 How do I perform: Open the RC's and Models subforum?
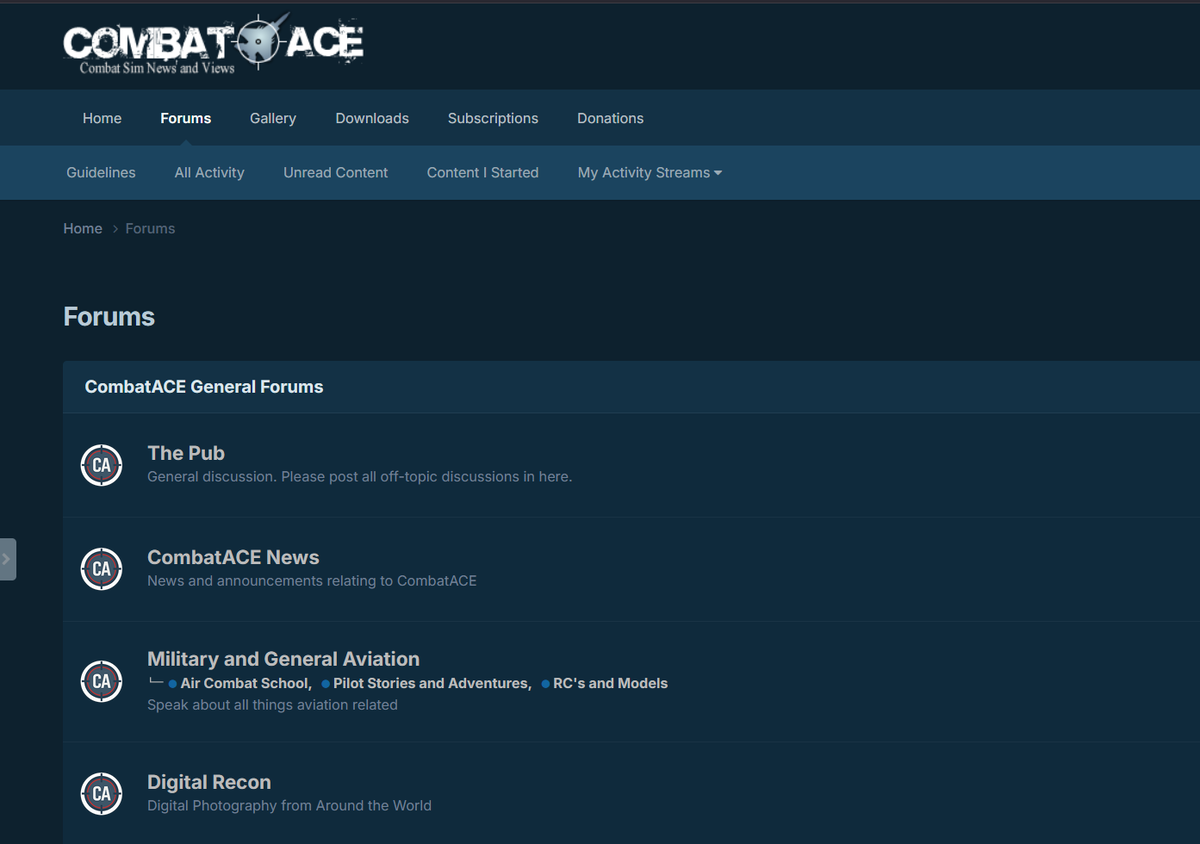click(610, 683)
